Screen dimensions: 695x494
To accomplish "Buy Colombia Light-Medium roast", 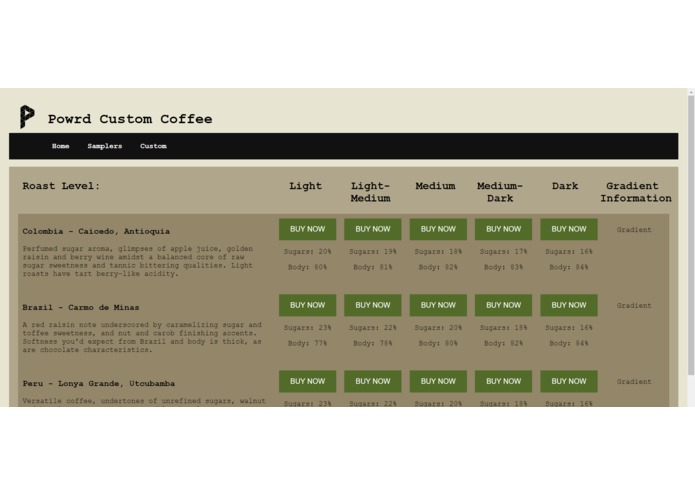I will click(373, 229).
